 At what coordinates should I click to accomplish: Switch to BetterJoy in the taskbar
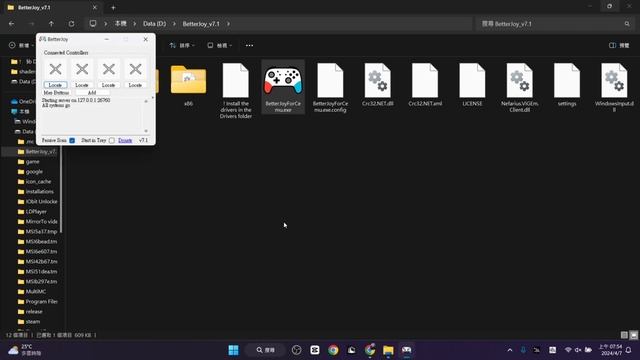pyautogui.click(x=407, y=350)
